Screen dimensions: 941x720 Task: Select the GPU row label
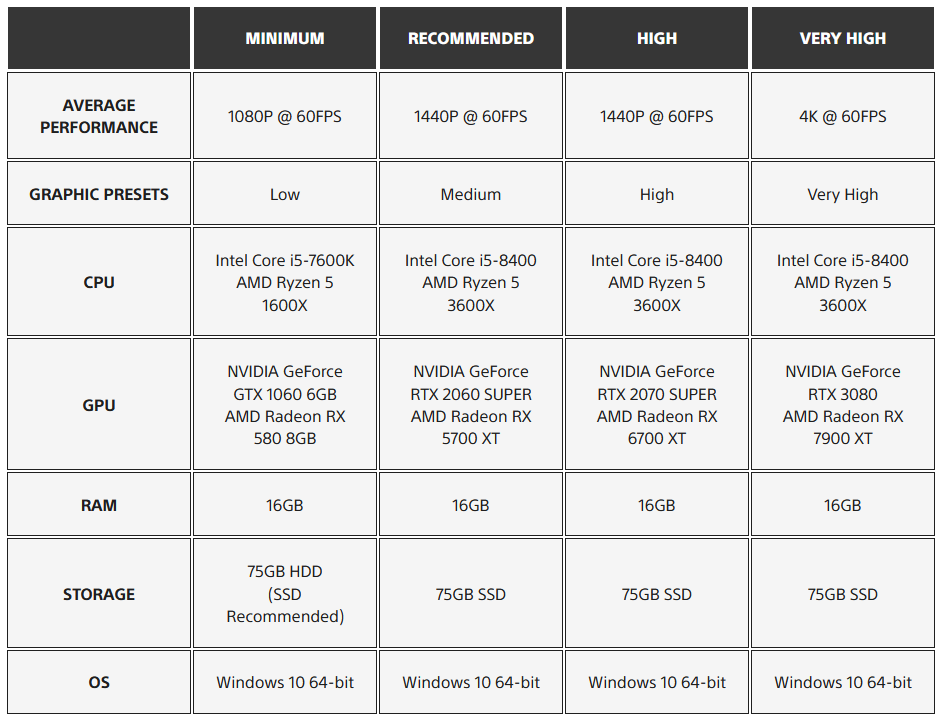(x=99, y=405)
